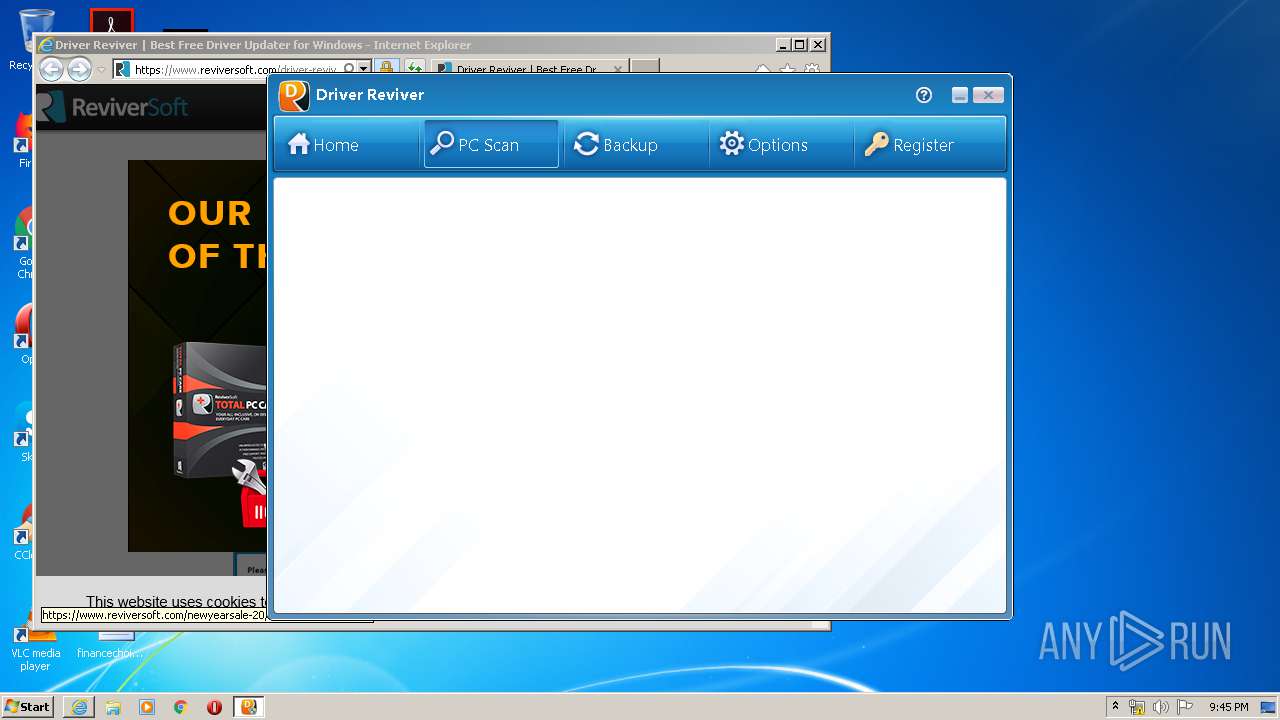Viewport: 1280px width, 720px height.
Task: Click the Internet Explorer address bar URL
Action: click(235, 69)
